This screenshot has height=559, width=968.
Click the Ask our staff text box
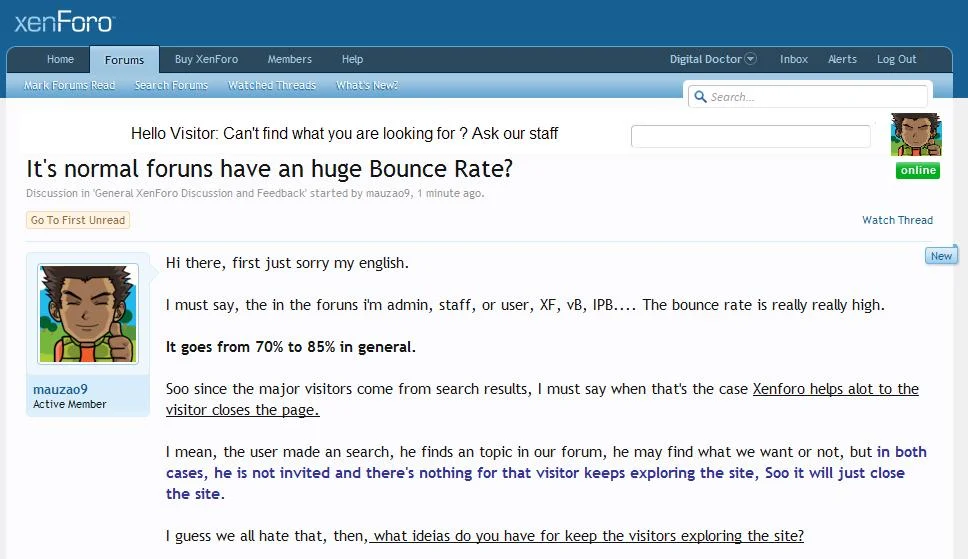[751, 136]
